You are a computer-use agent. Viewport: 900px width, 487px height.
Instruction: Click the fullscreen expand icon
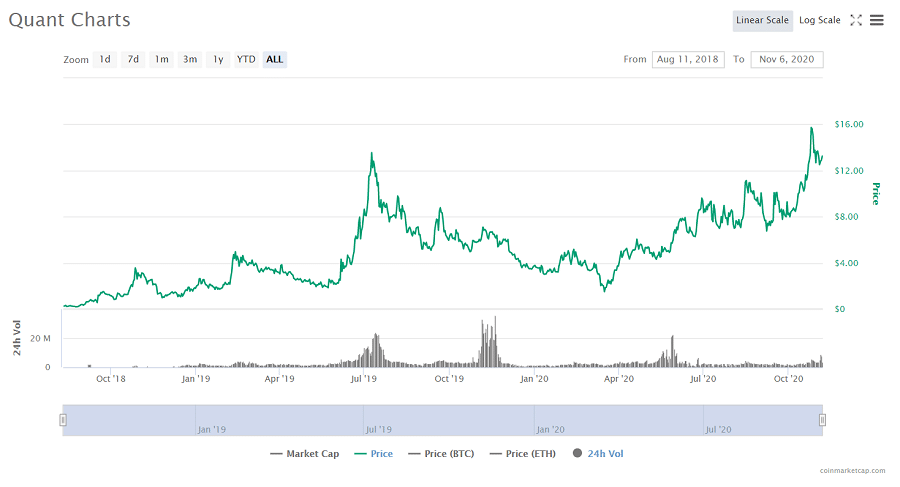[x=856, y=20]
